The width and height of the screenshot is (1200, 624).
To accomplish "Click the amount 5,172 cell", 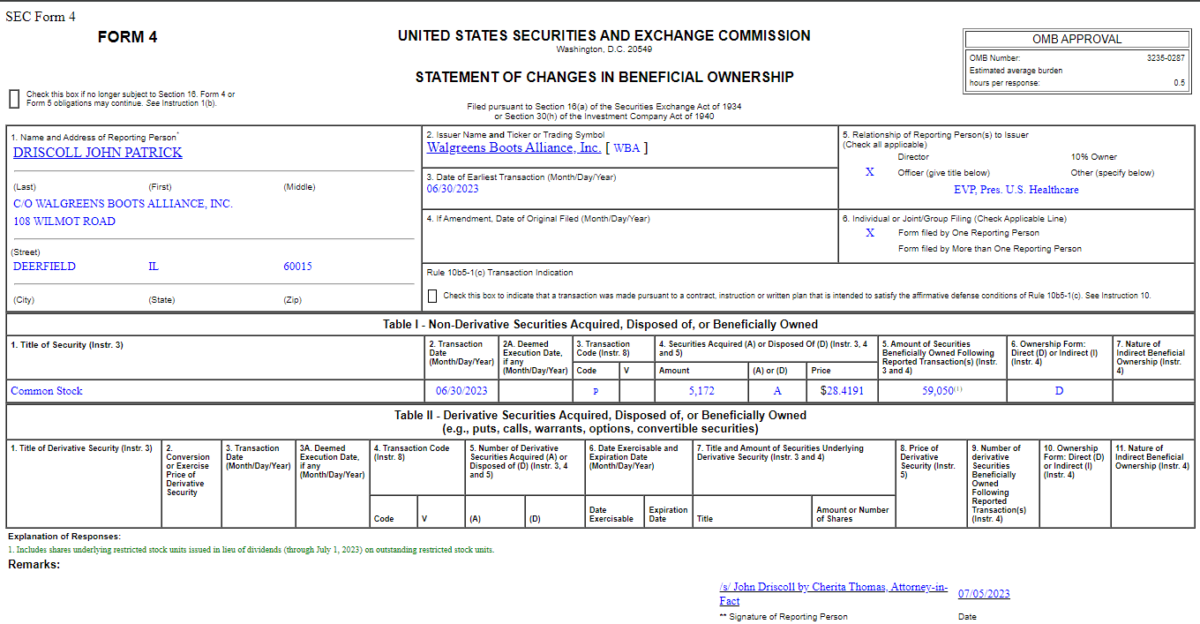I will coord(703,391).
